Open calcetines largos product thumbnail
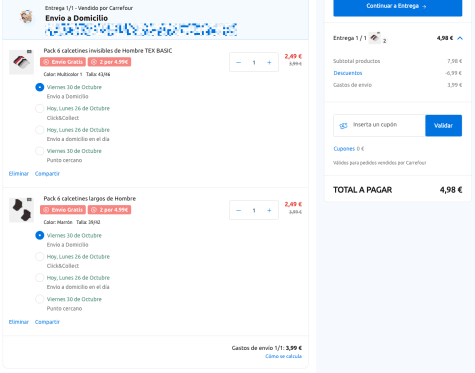This screenshot has height=373, width=475. point(21,210)
